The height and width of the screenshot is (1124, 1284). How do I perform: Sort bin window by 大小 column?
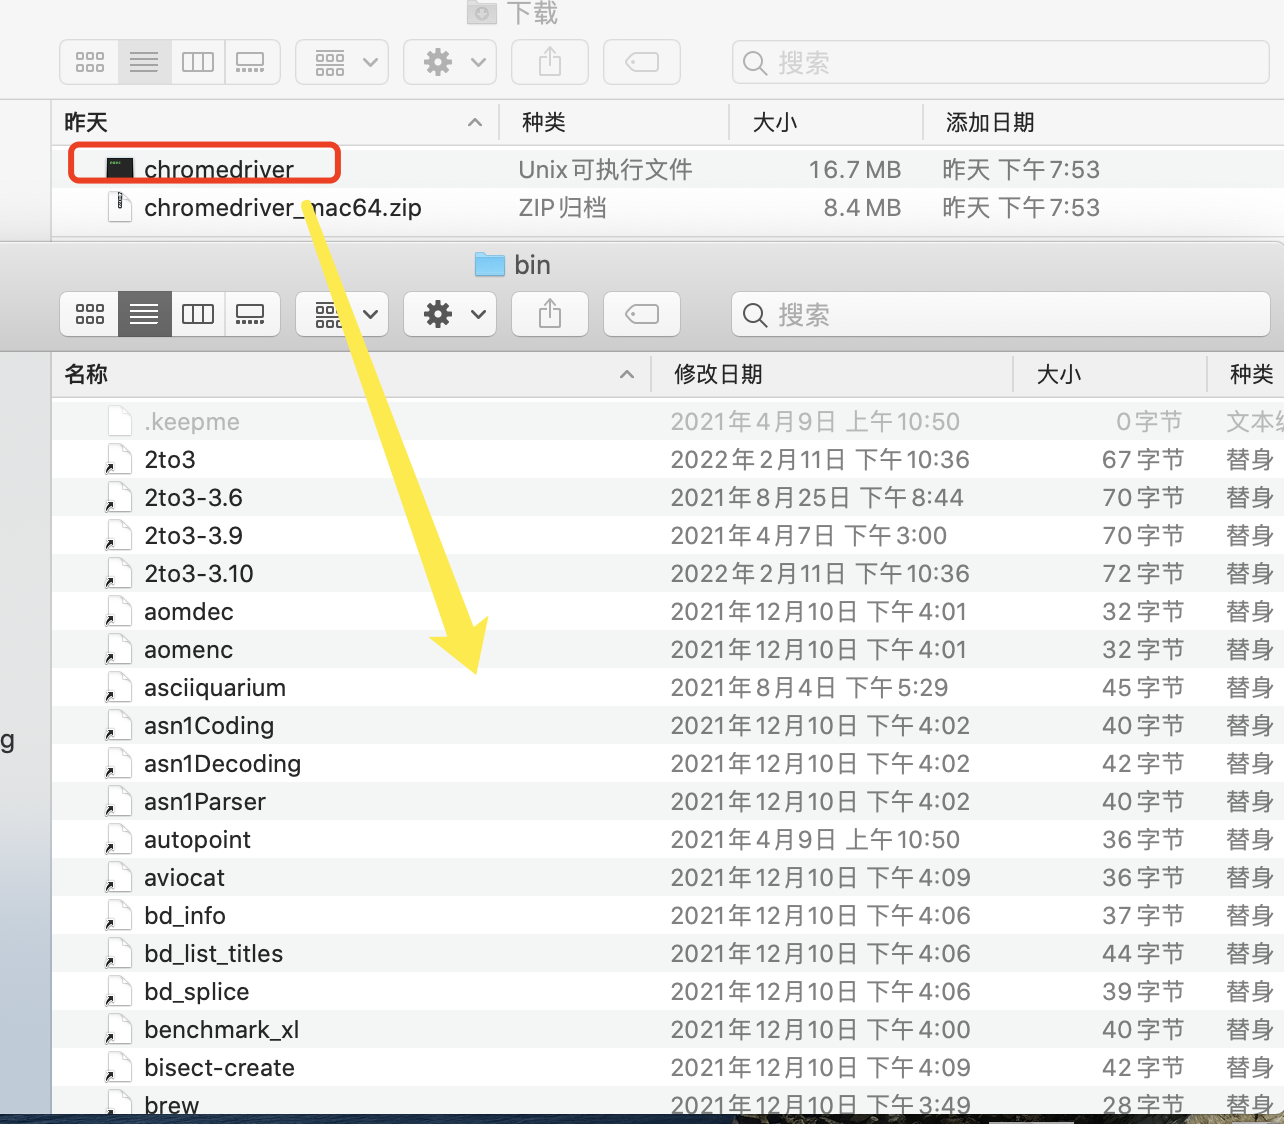coord(1110,374)
